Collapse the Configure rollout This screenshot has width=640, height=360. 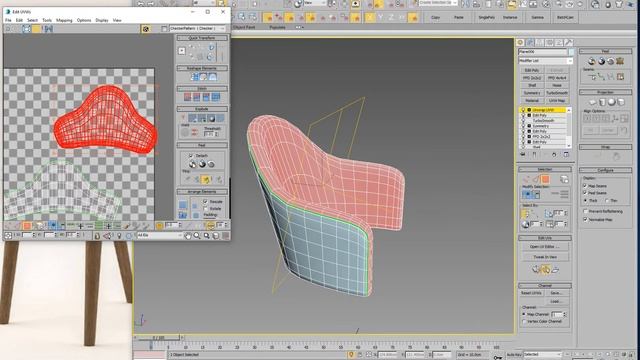pos(605,170)
